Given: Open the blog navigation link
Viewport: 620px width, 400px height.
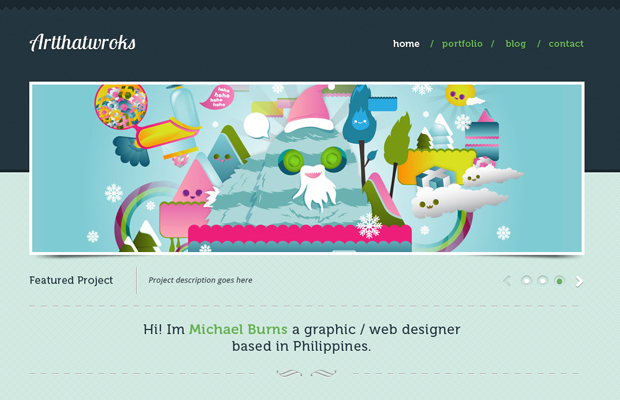Looking at the screenshot, I should 516,44.
